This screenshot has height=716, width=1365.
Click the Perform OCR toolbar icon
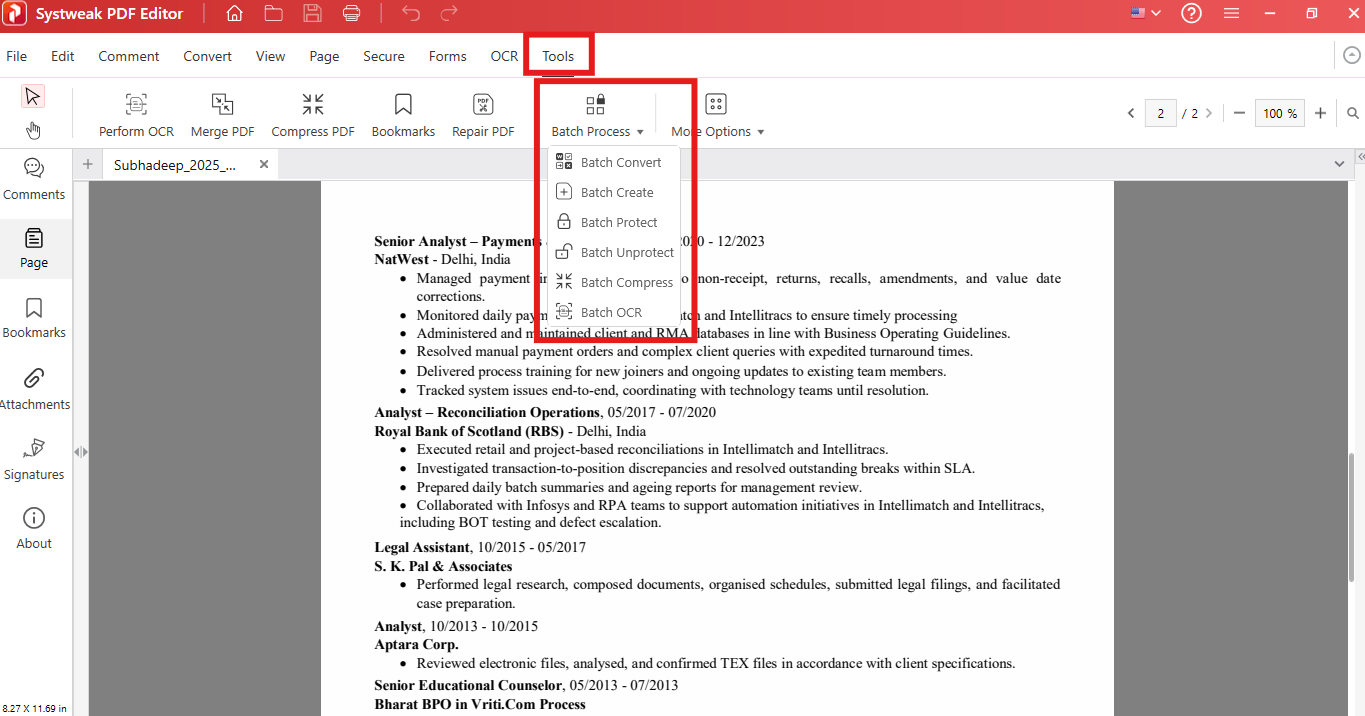[136, 115]
